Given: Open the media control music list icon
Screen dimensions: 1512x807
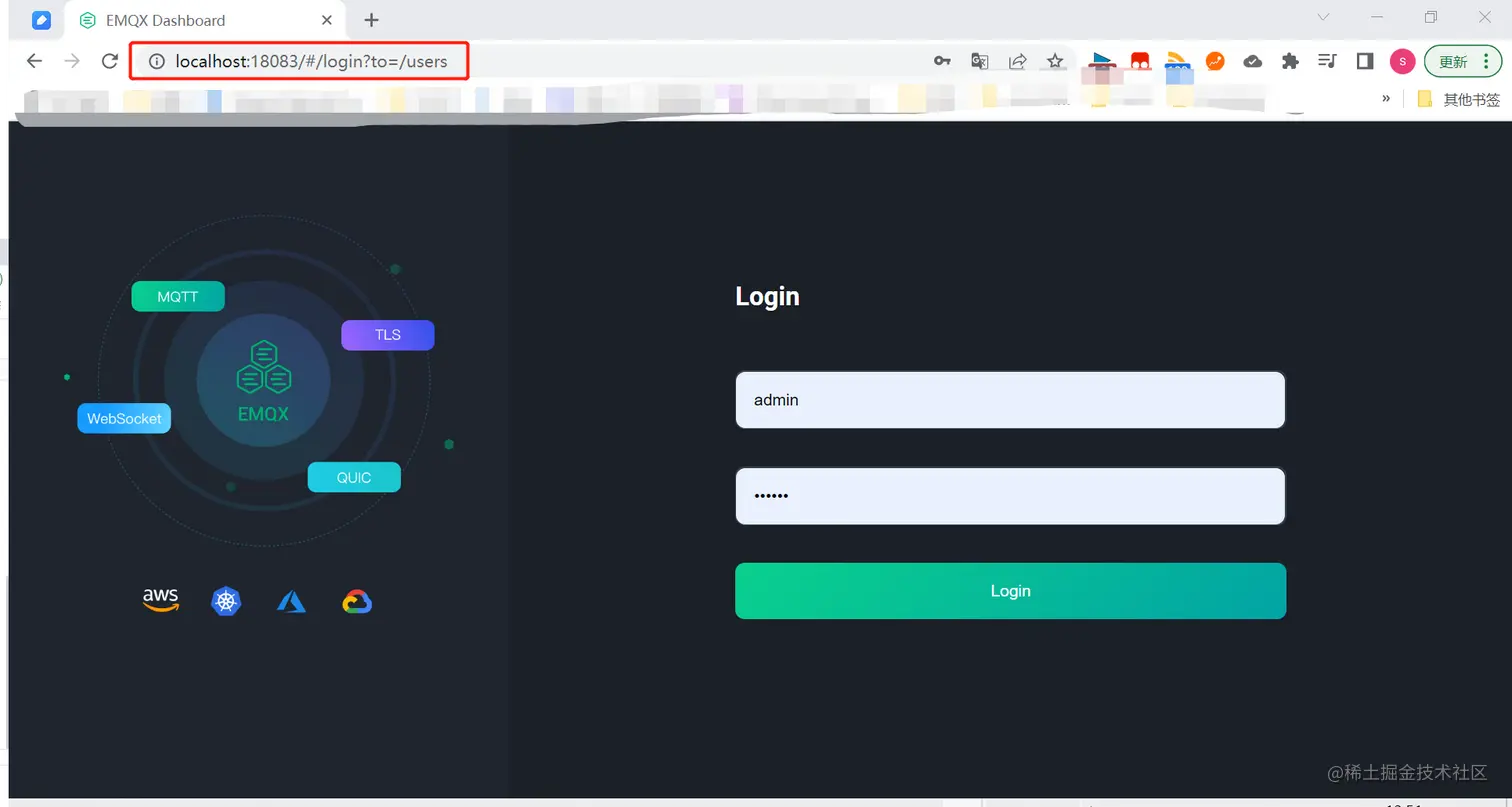Looking at the screenshot, I should (x=1327, y=61).
